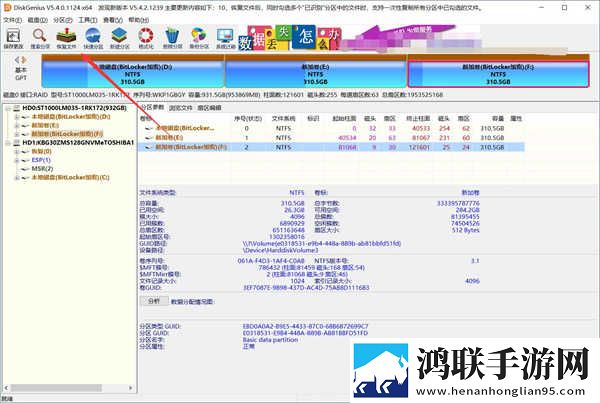
Task: Expand the 新加卷(E:) tree node
Action: (x=16, y=126)
